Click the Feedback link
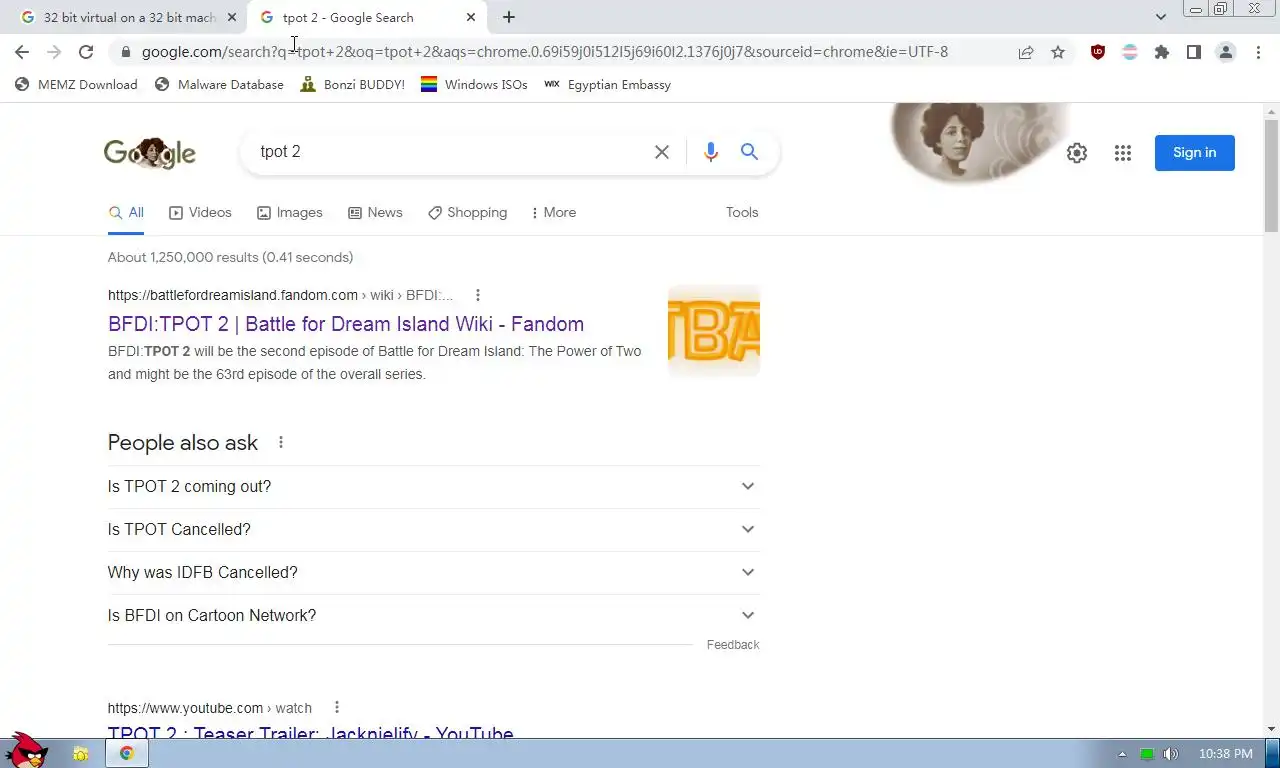 tap(733, 645)
